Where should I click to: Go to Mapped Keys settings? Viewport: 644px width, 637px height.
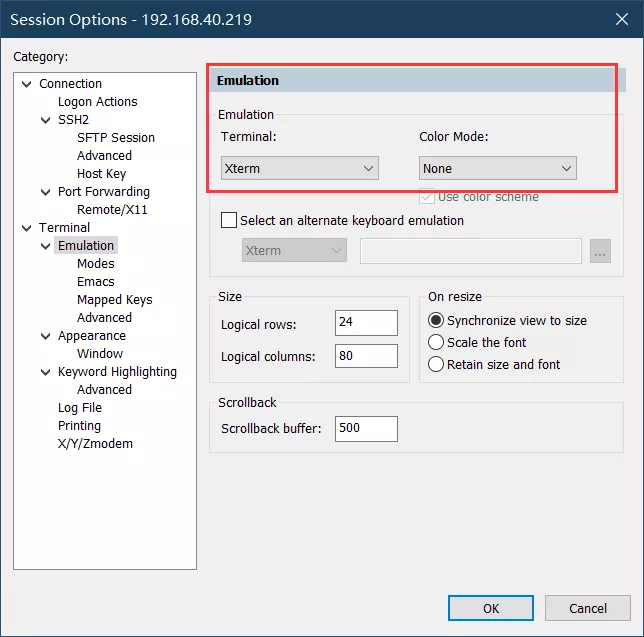114,300
